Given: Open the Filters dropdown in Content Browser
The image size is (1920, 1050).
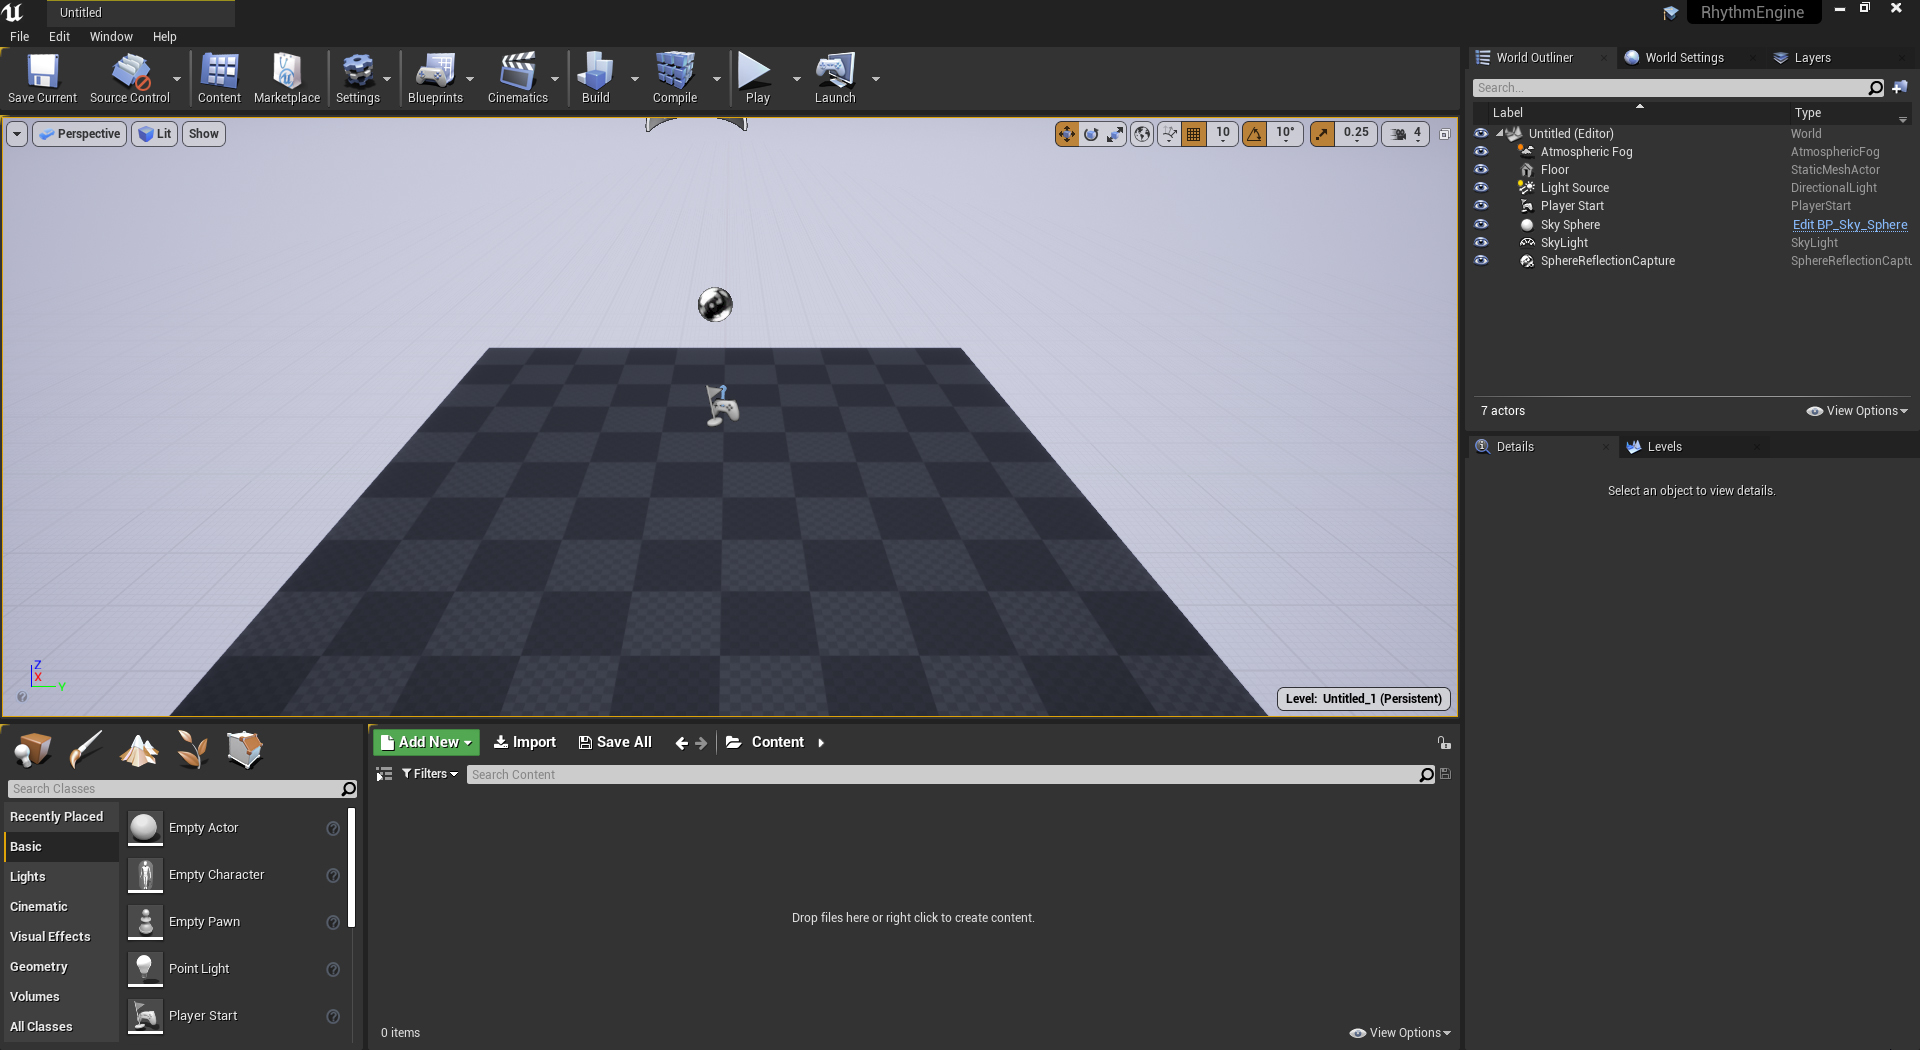Looking at the screenshot, I should pyautogui.click(x=430, y=774).
